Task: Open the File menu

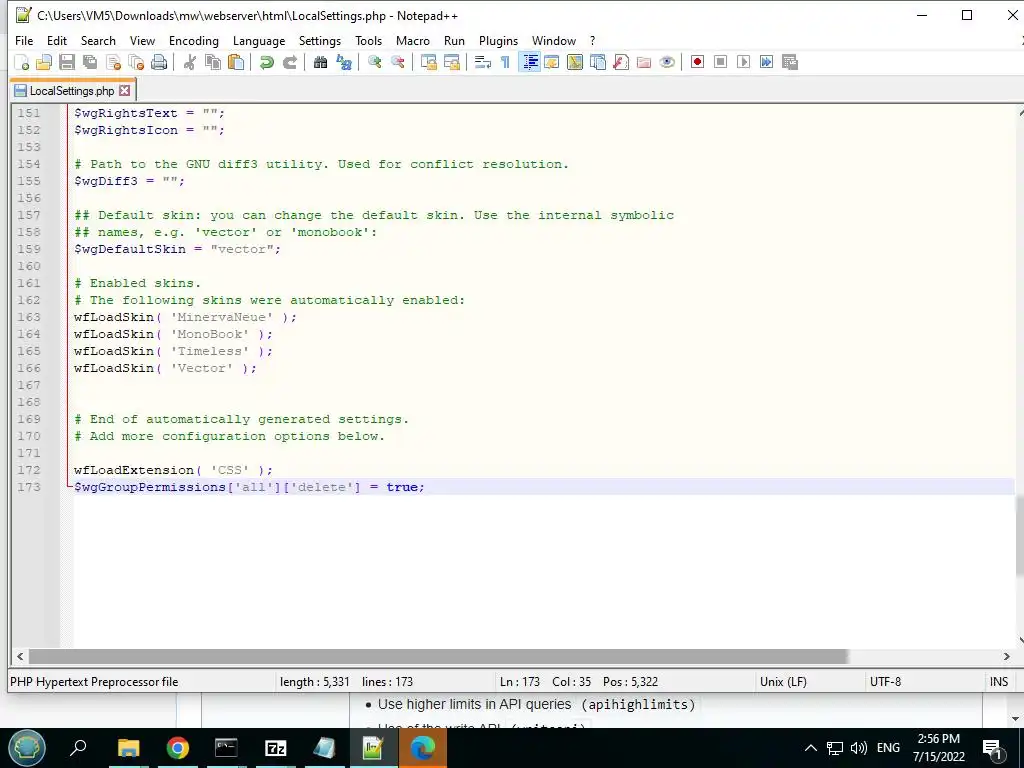Action: point(24,40)
